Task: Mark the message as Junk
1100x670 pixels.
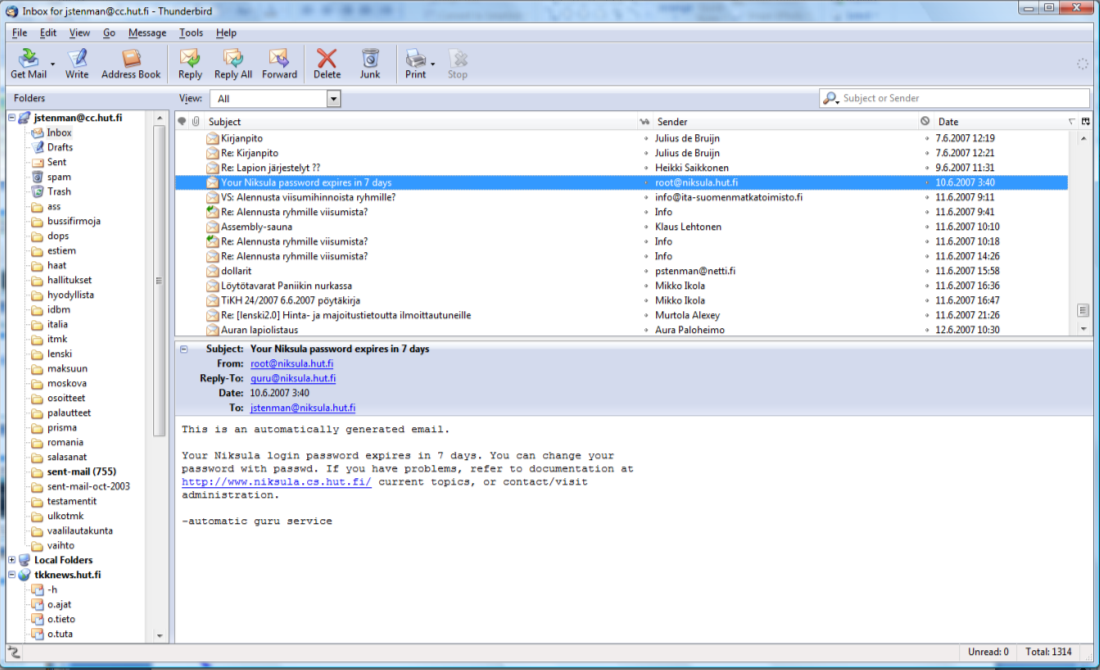Action: click(x=370, y=64)
